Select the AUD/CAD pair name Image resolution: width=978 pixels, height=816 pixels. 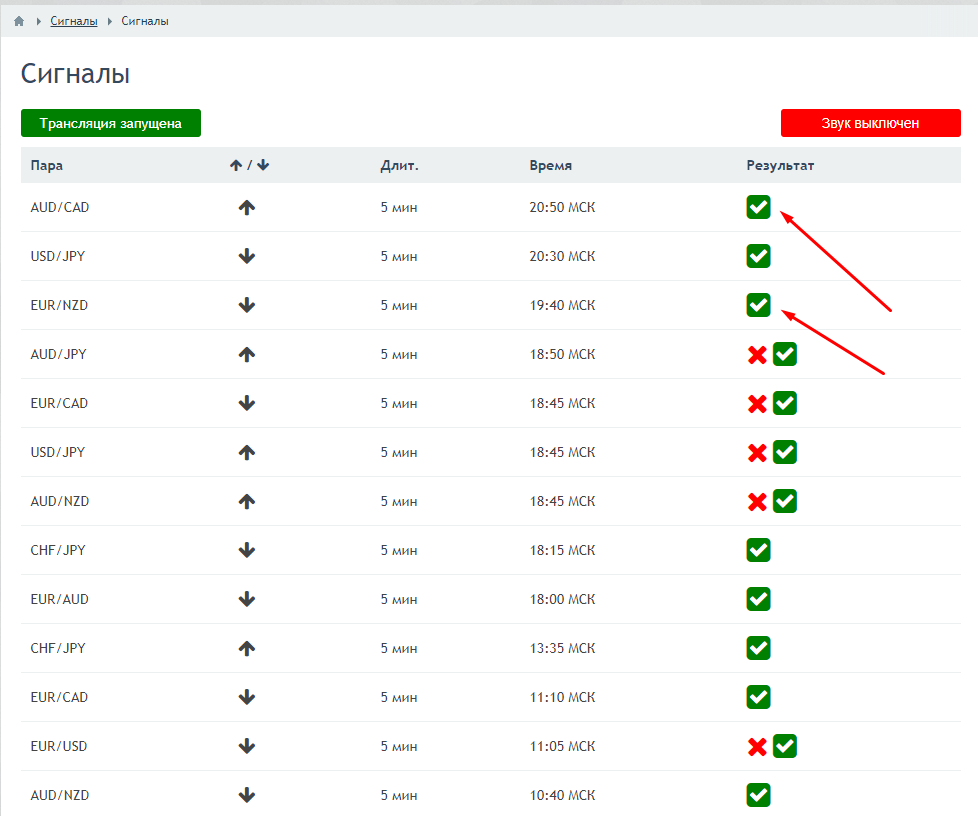pos(60,207)
